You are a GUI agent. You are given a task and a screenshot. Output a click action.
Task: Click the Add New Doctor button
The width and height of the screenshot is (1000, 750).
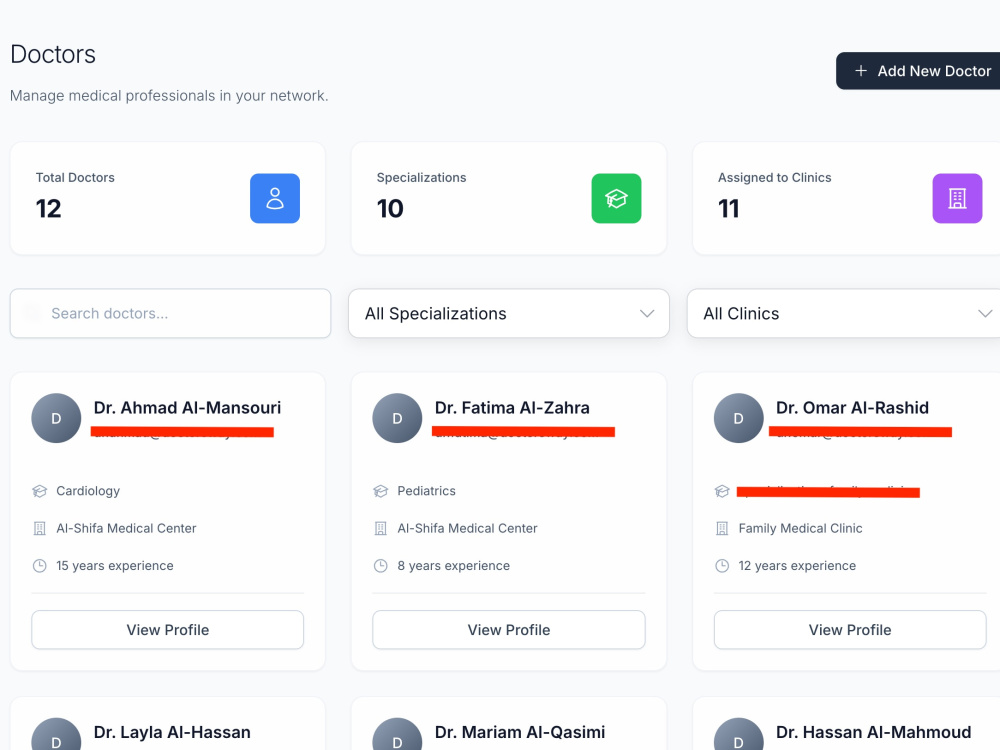click(918, 71)
